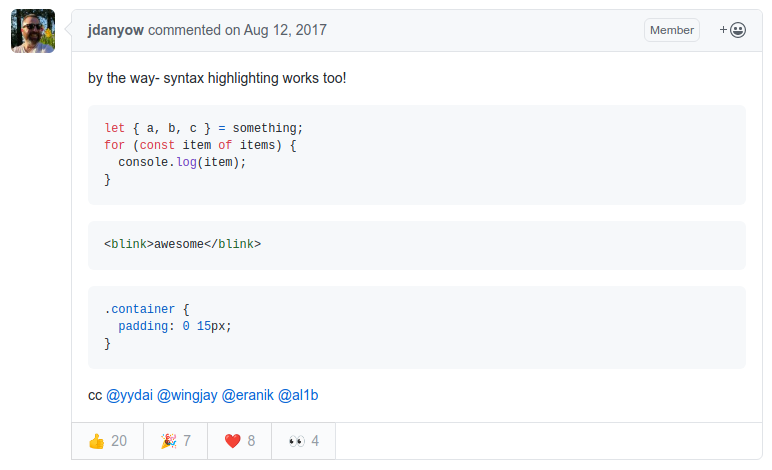Toggle the party popper reaction
Viewport: 772px width, 470px height.
[175, 440]
